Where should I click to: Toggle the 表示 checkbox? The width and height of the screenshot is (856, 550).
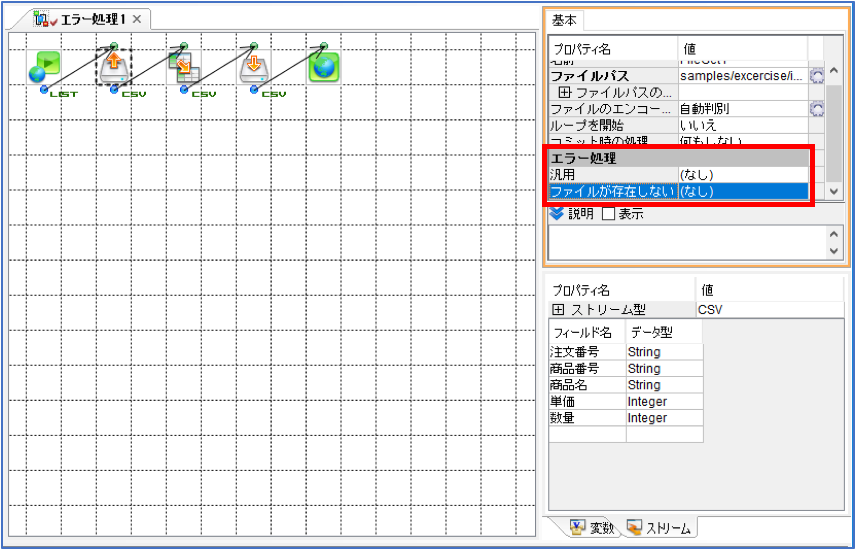pos(608,214)
